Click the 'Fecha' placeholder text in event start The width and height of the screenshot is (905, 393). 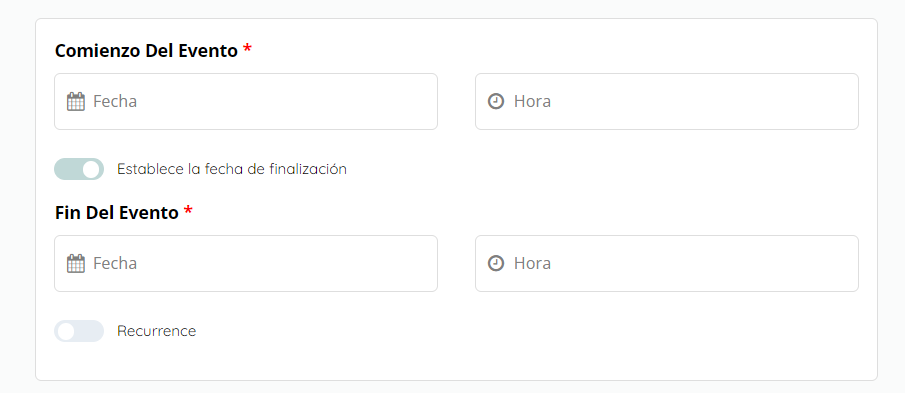(x=115, y=102)
